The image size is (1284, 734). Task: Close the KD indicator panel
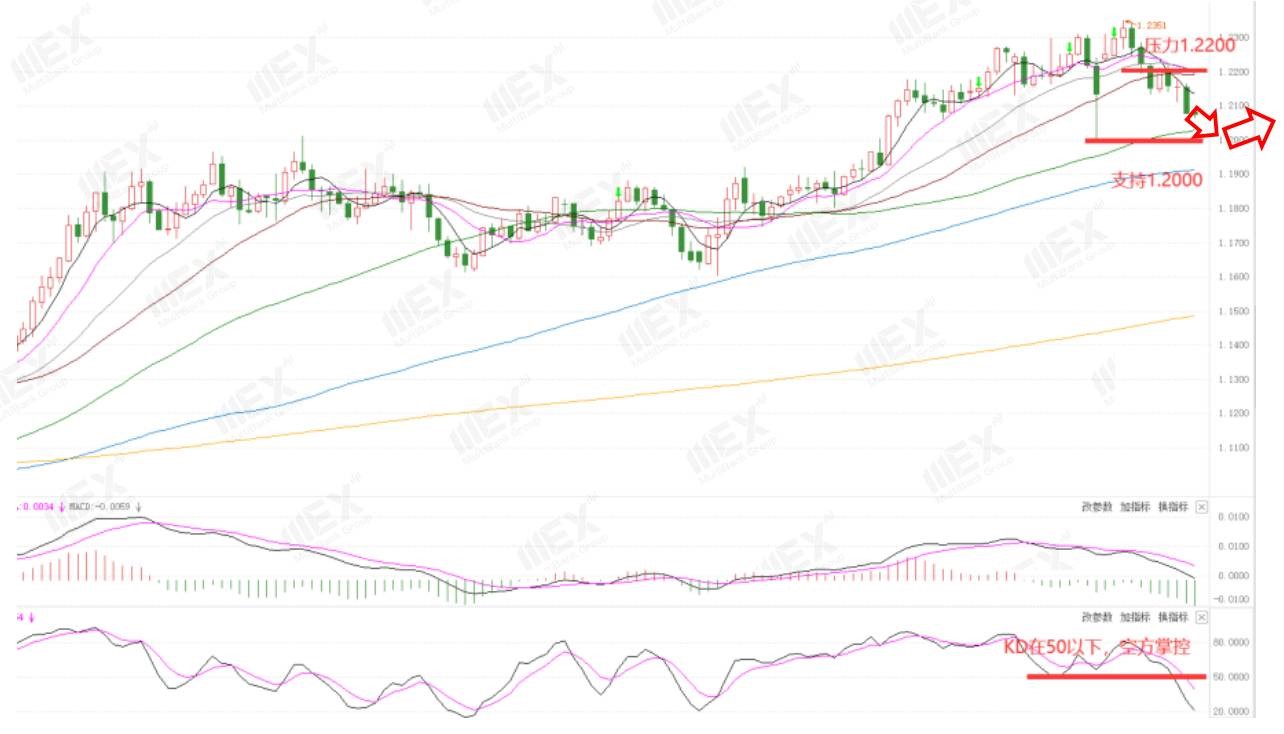coord(1201,617)
